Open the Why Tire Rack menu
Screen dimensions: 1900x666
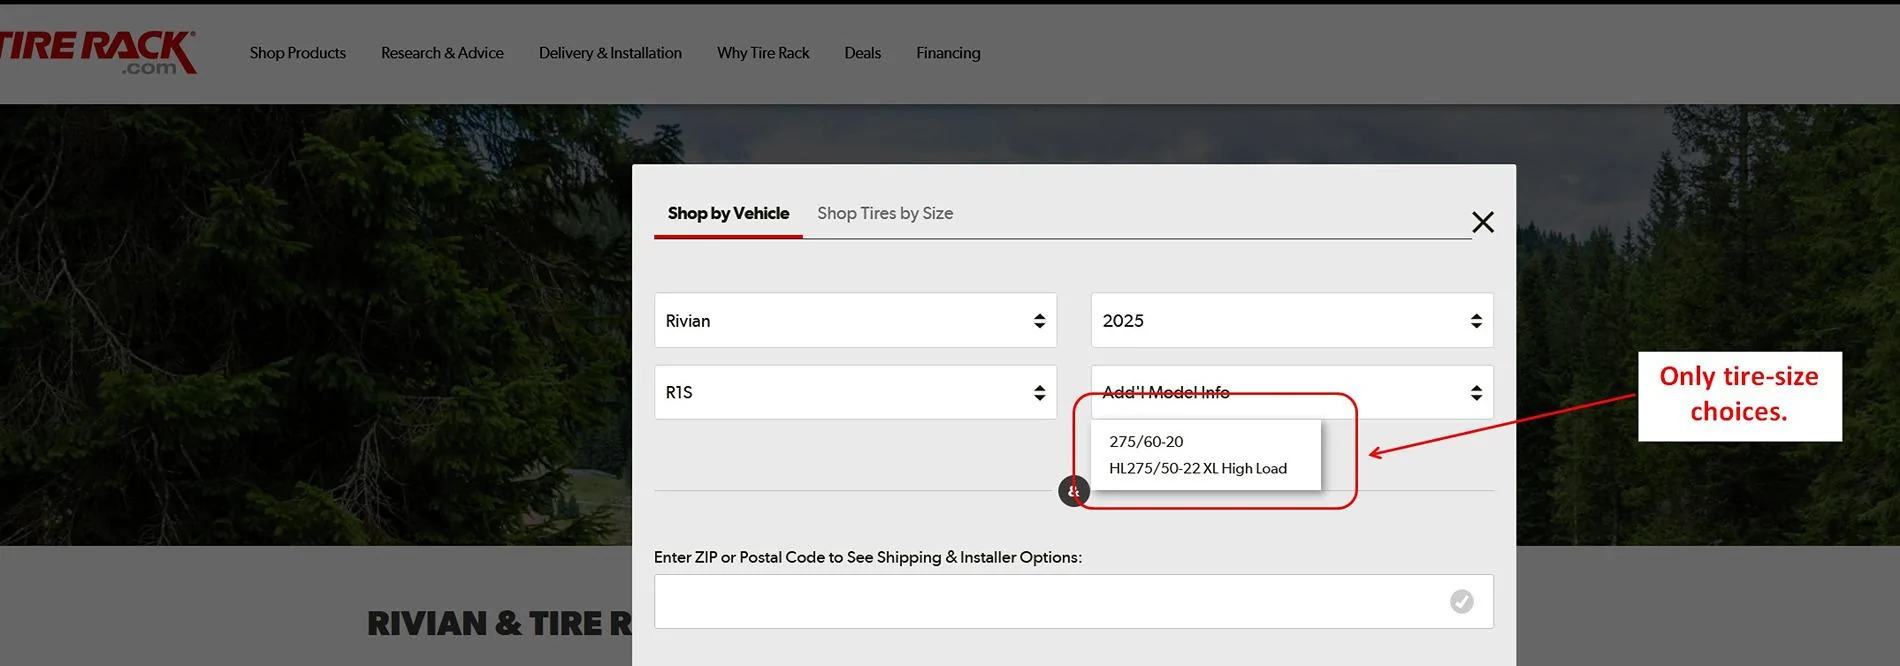click(x=763, y=53)
